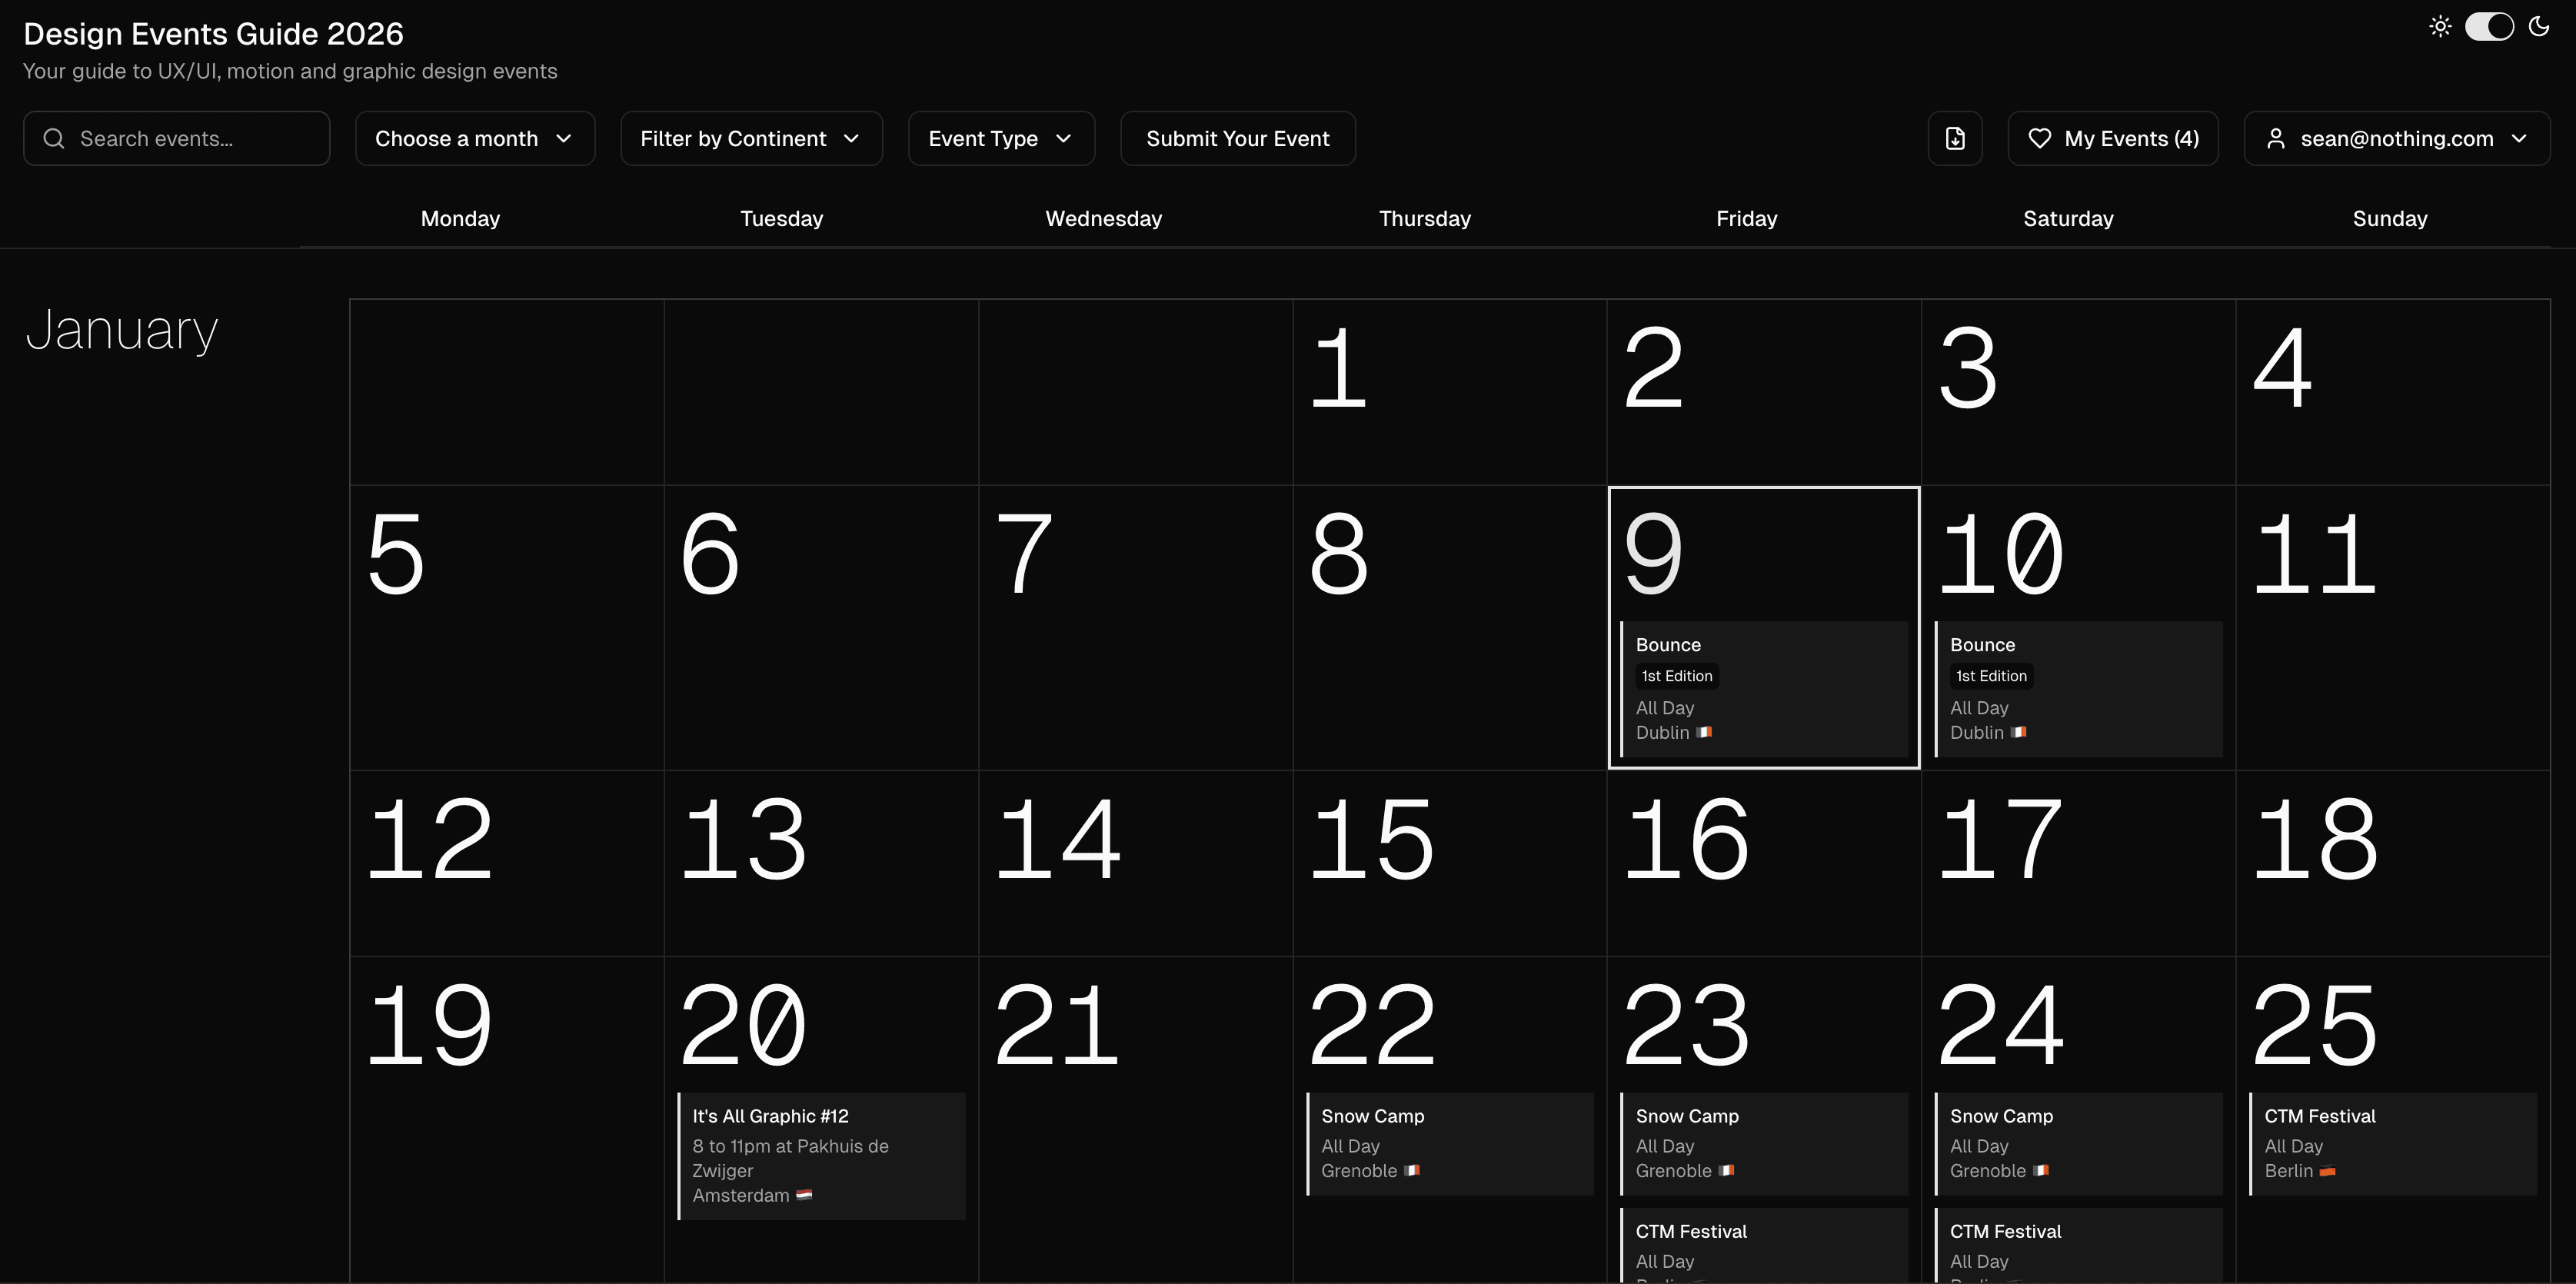
Task: Select the Snow Camp event on January 22
Action: click(x=1449, y=1143)
